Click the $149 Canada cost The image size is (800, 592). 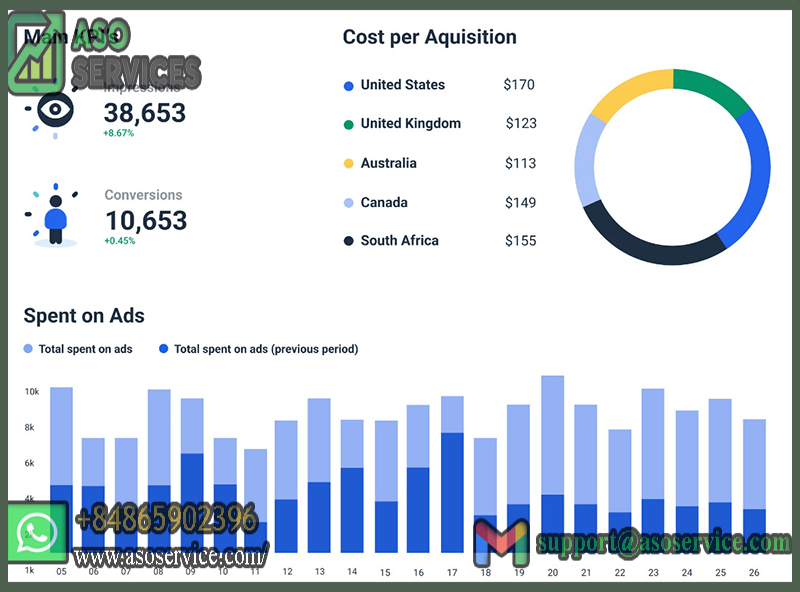(520, 203)
